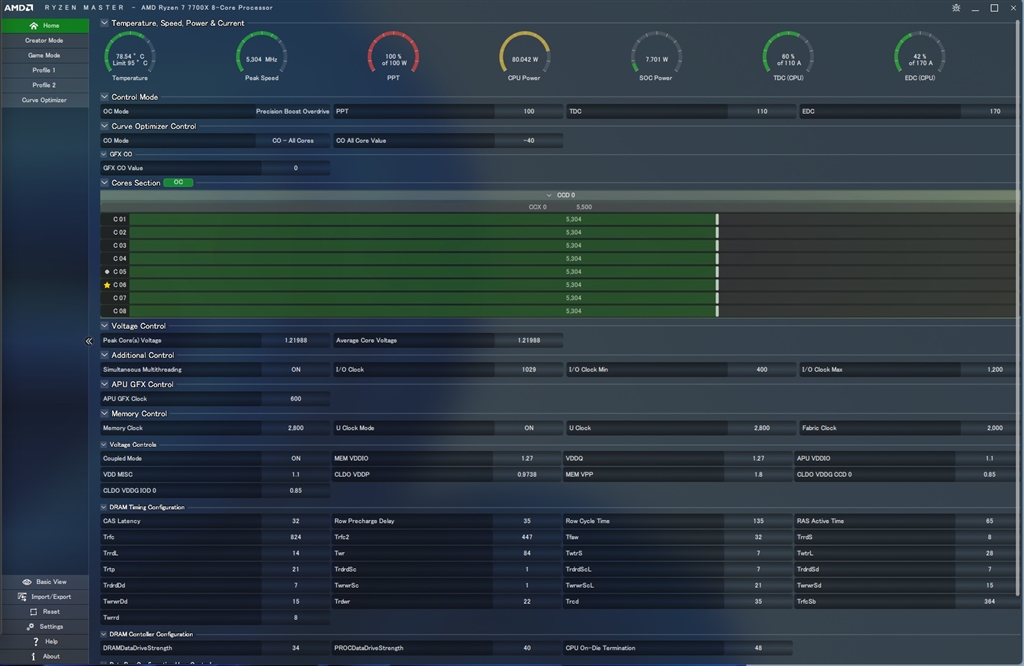This screenshot has width=1024, height=666.
Task: Click Simultaneous Multithreading ON value
Action: (x=296, y=370)
